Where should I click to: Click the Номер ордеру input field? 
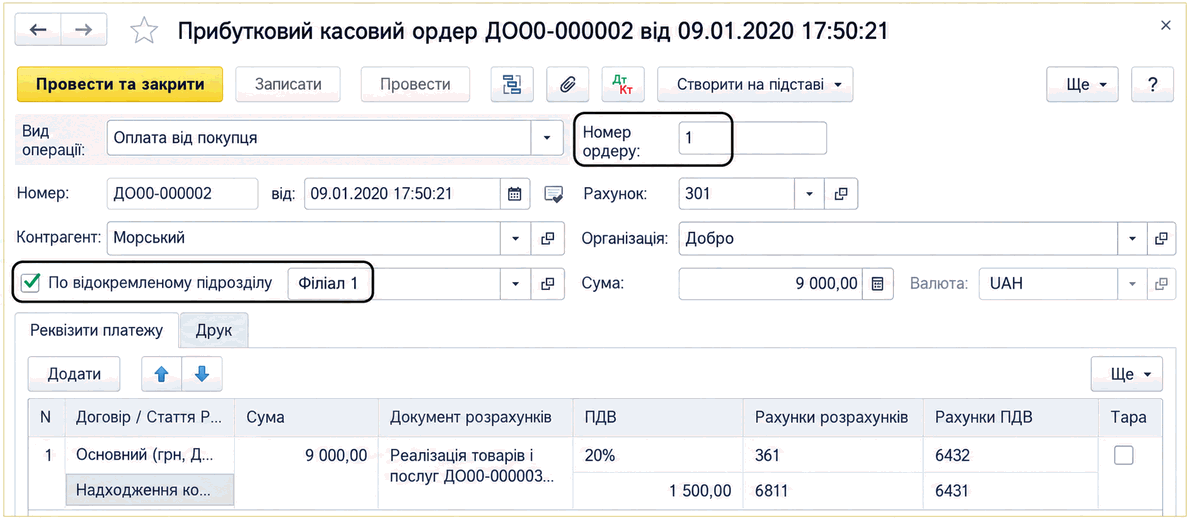click(x=752, y=138)
